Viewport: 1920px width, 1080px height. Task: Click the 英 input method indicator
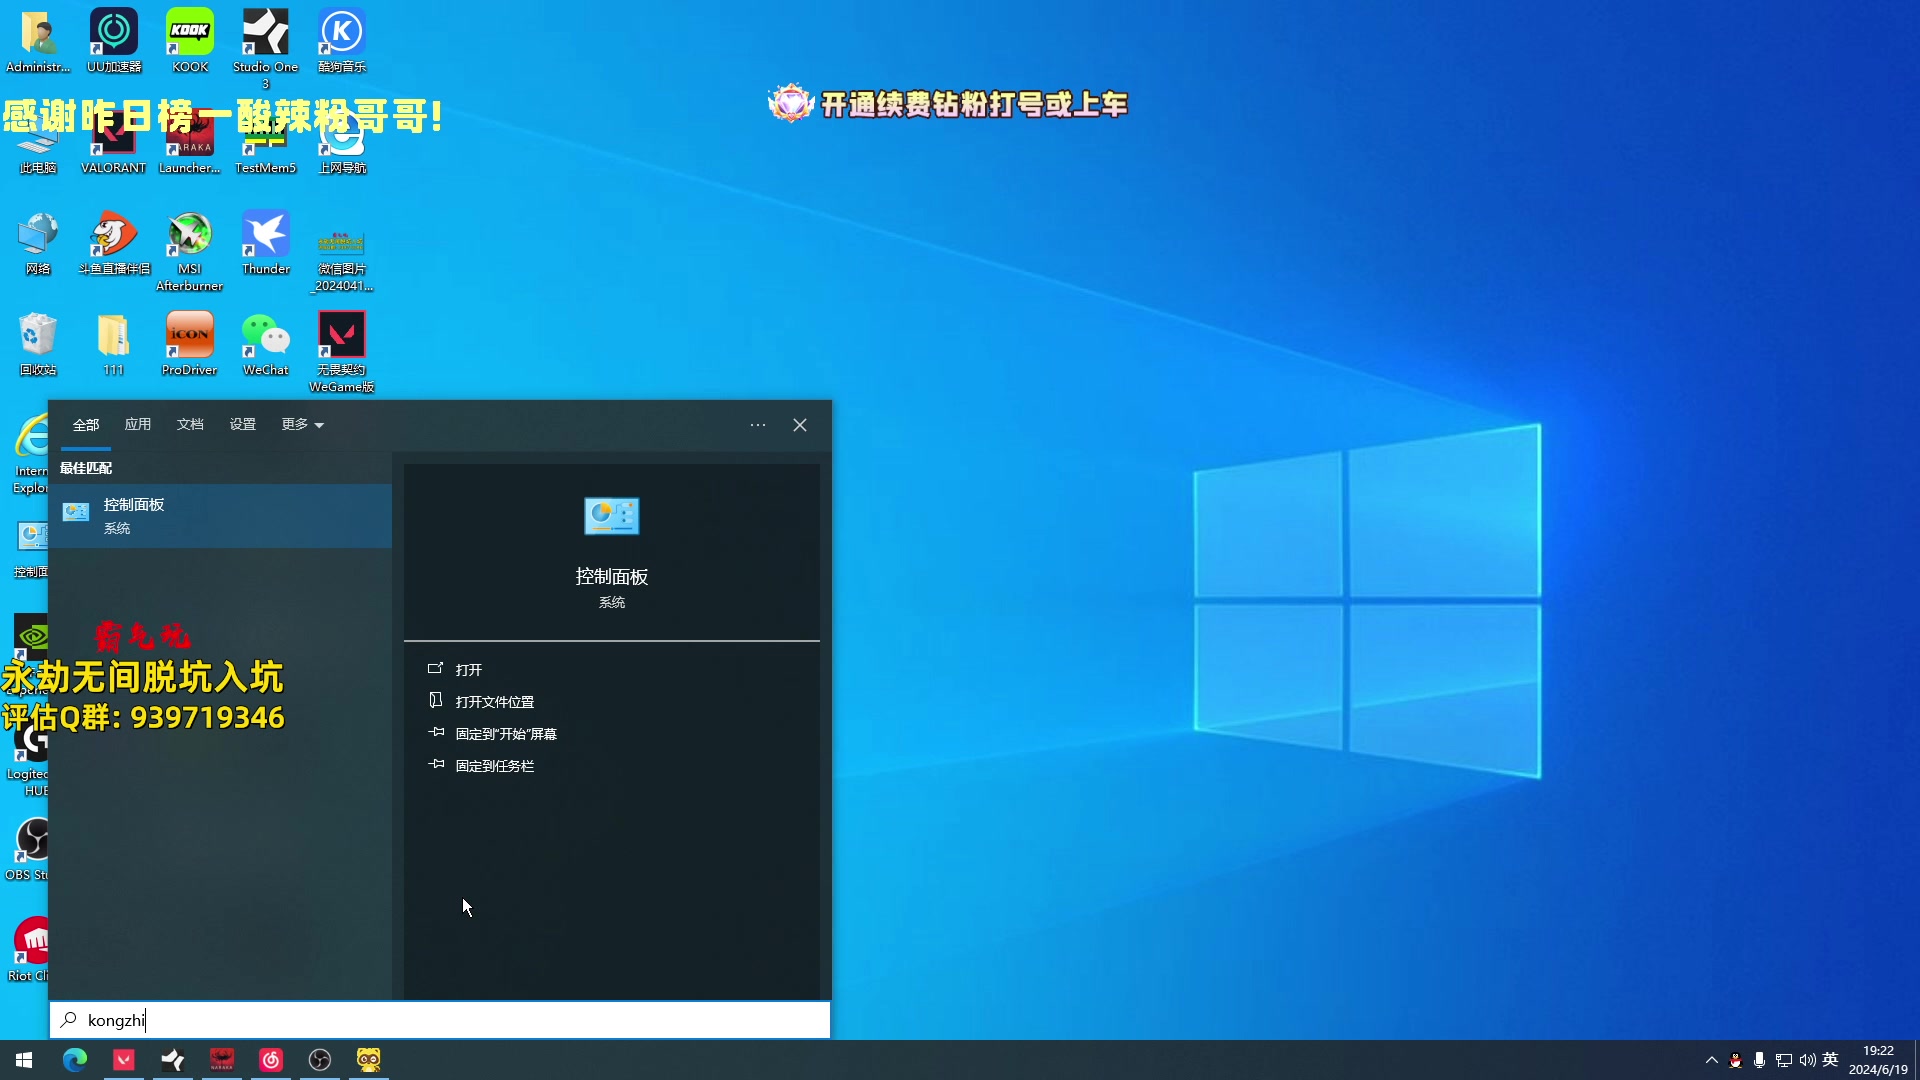point(1831,1060)
